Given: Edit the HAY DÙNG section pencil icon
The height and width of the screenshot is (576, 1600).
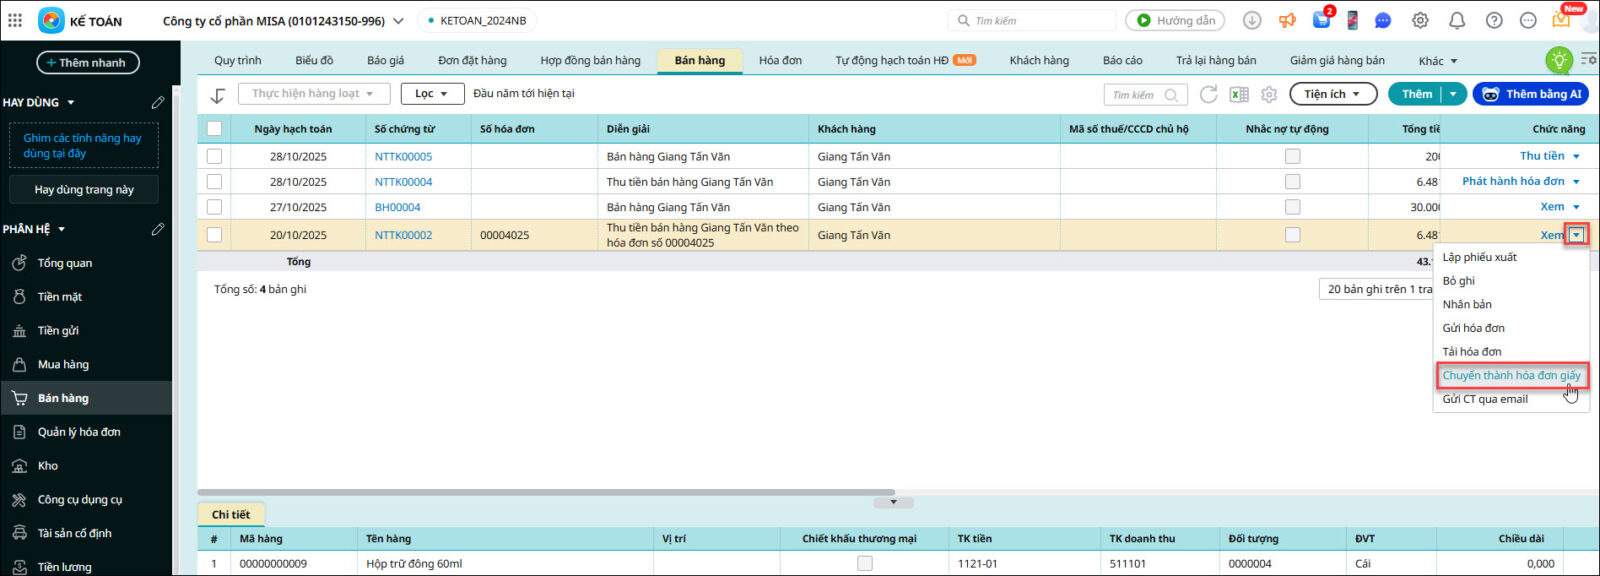Looking at the screenshot, I should click(158, 102).
